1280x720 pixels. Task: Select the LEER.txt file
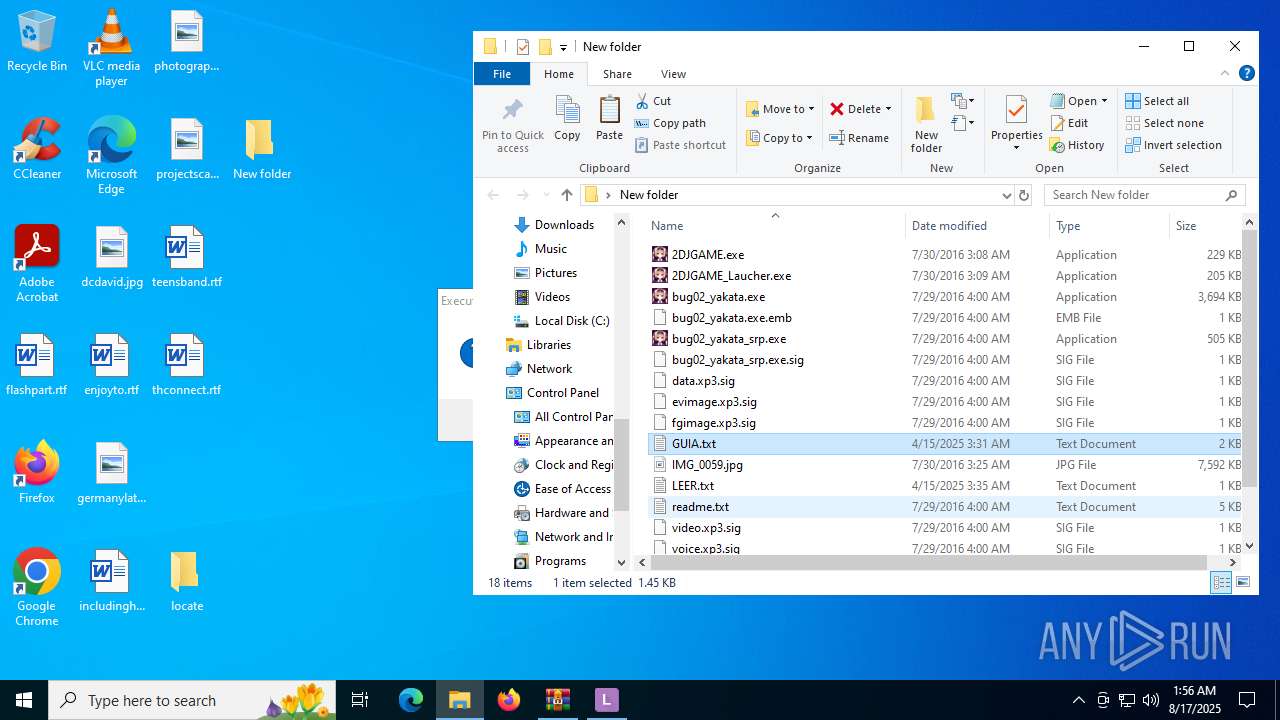(x=692, y=486)
